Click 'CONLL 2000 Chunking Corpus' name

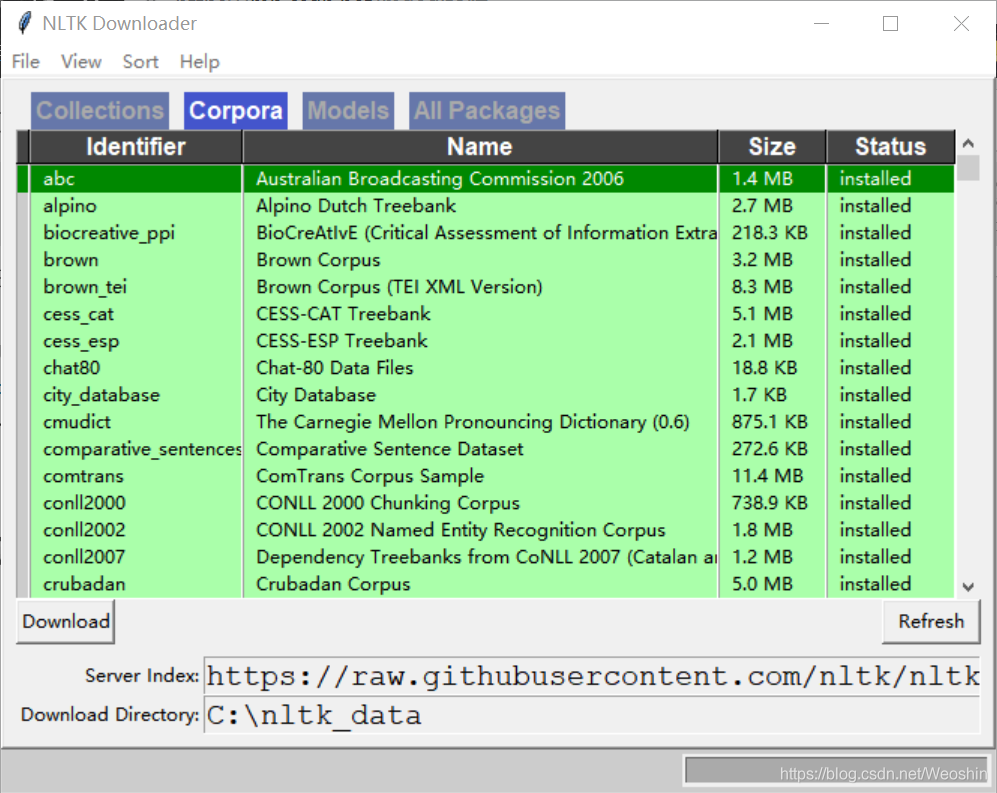click(388, 503)
